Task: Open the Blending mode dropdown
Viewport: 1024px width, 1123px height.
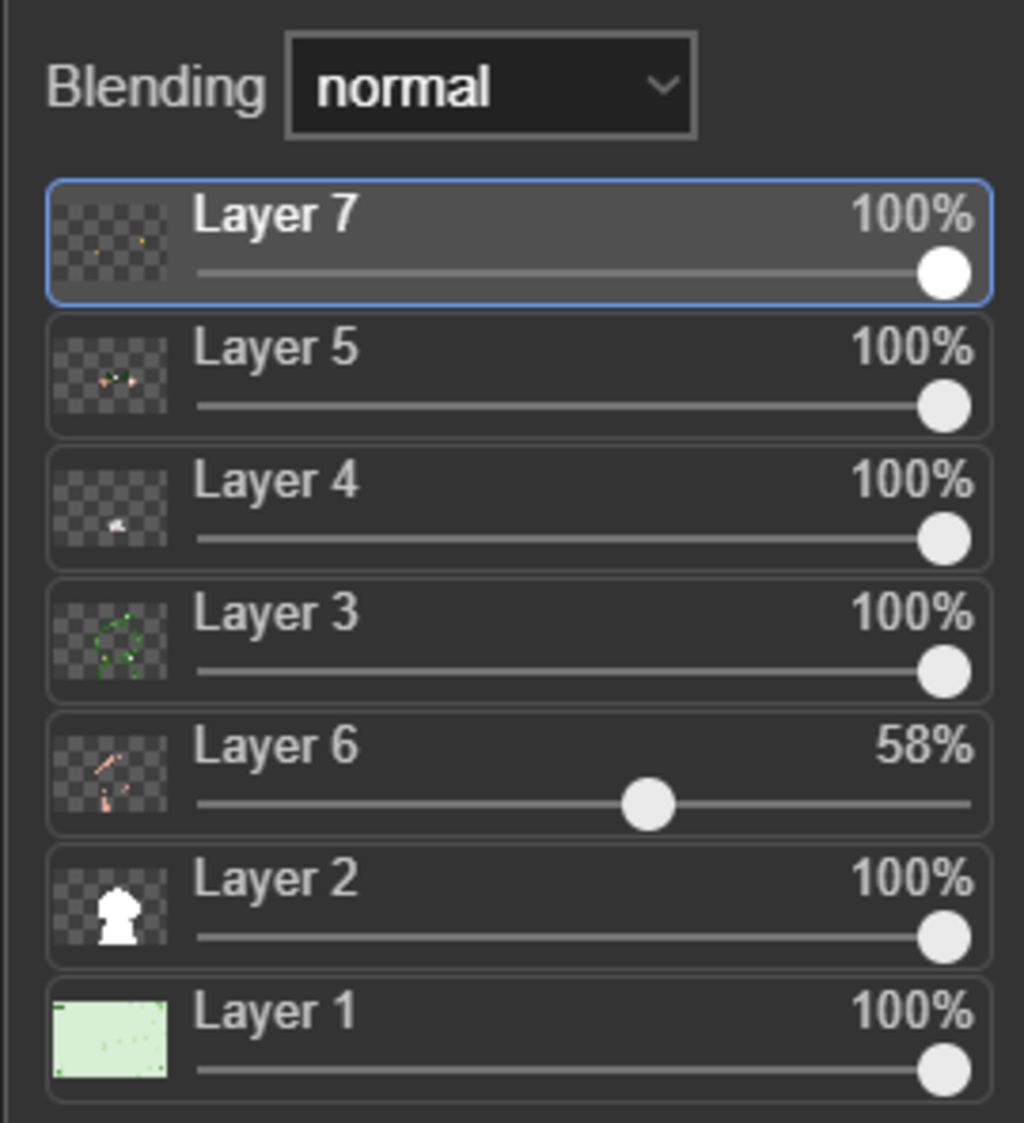Action: [x=490, y=87]
